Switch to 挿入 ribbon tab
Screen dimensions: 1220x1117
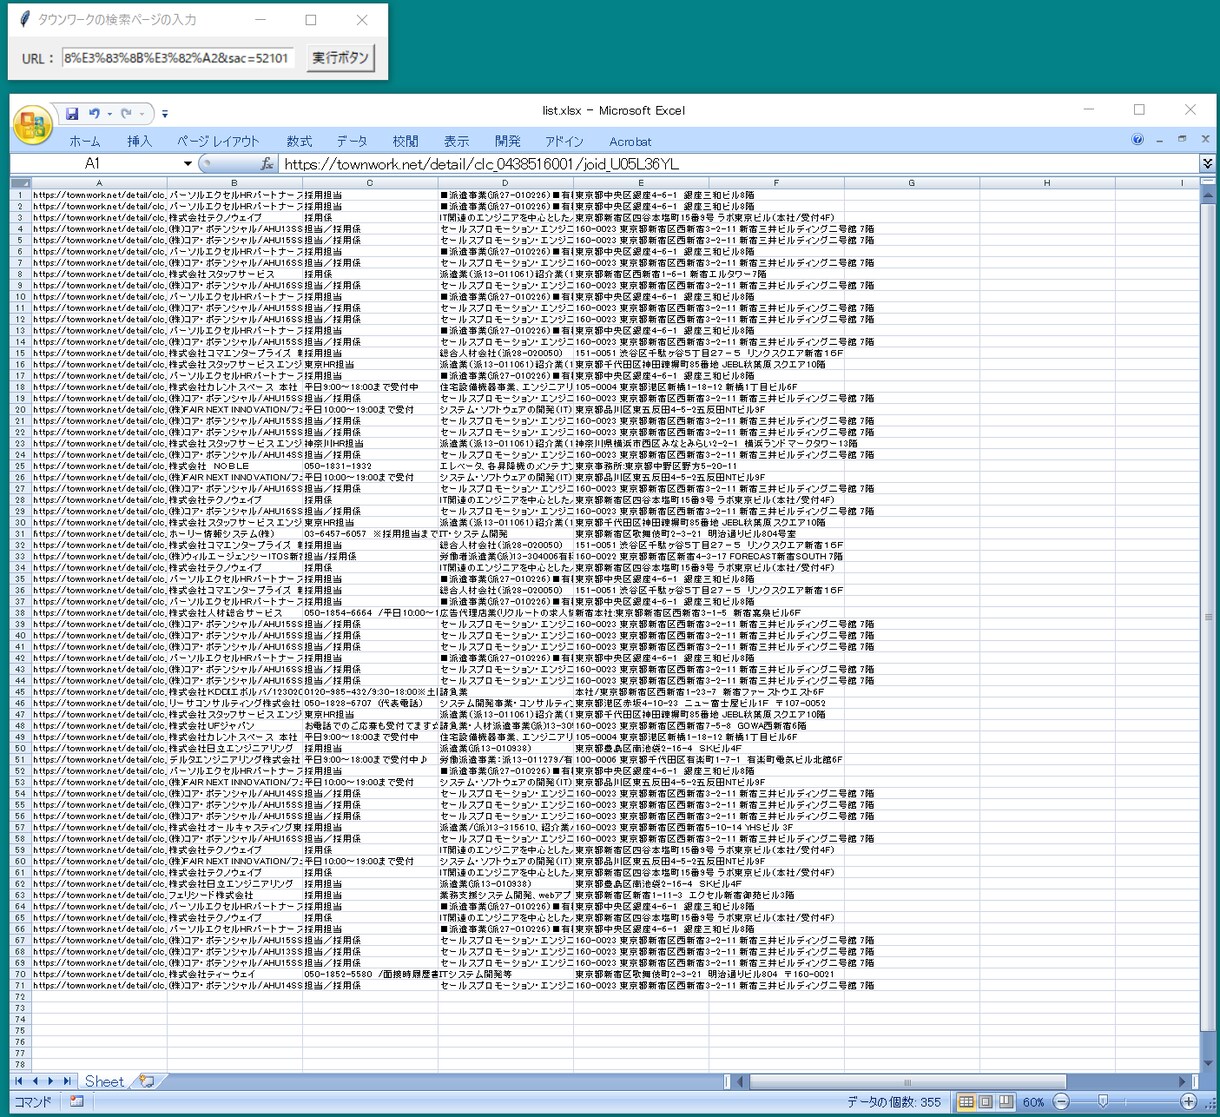point(140,142)
